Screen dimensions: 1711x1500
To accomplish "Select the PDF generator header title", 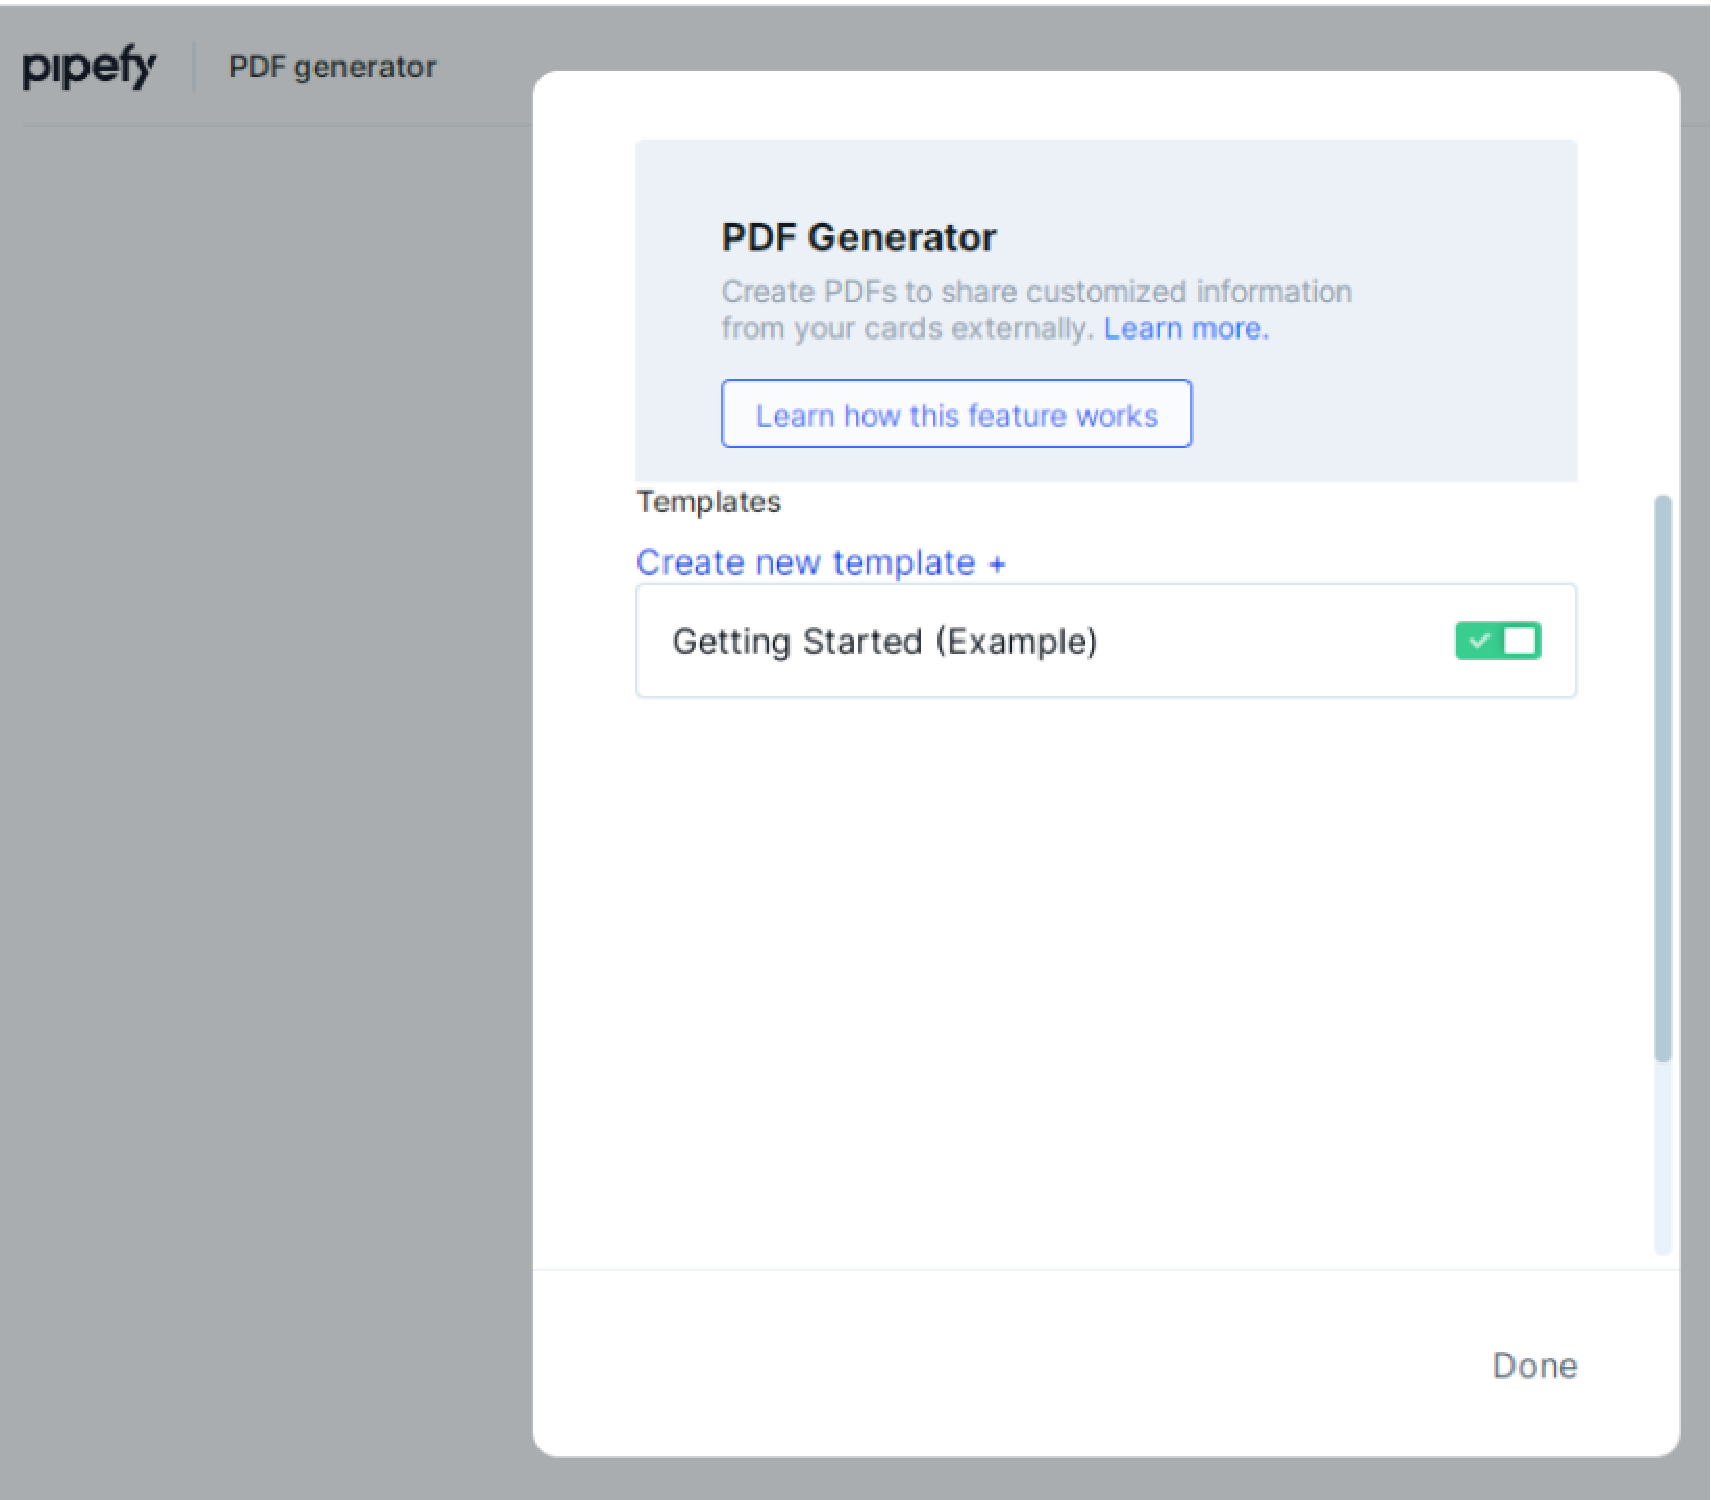I will [333, 67].
